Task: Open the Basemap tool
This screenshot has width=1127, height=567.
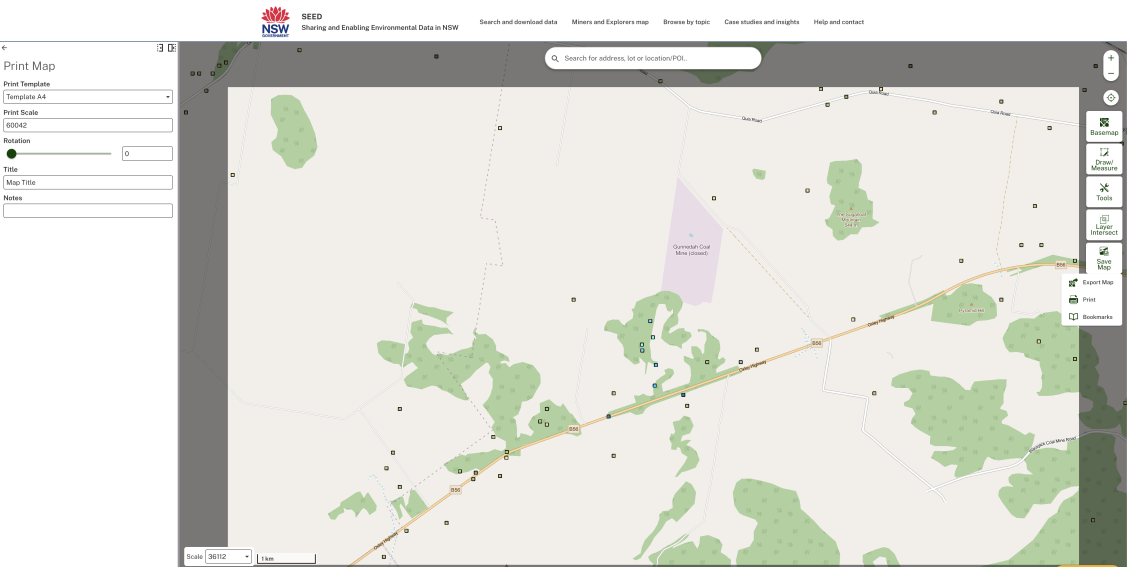Action: coord(1104,126)
